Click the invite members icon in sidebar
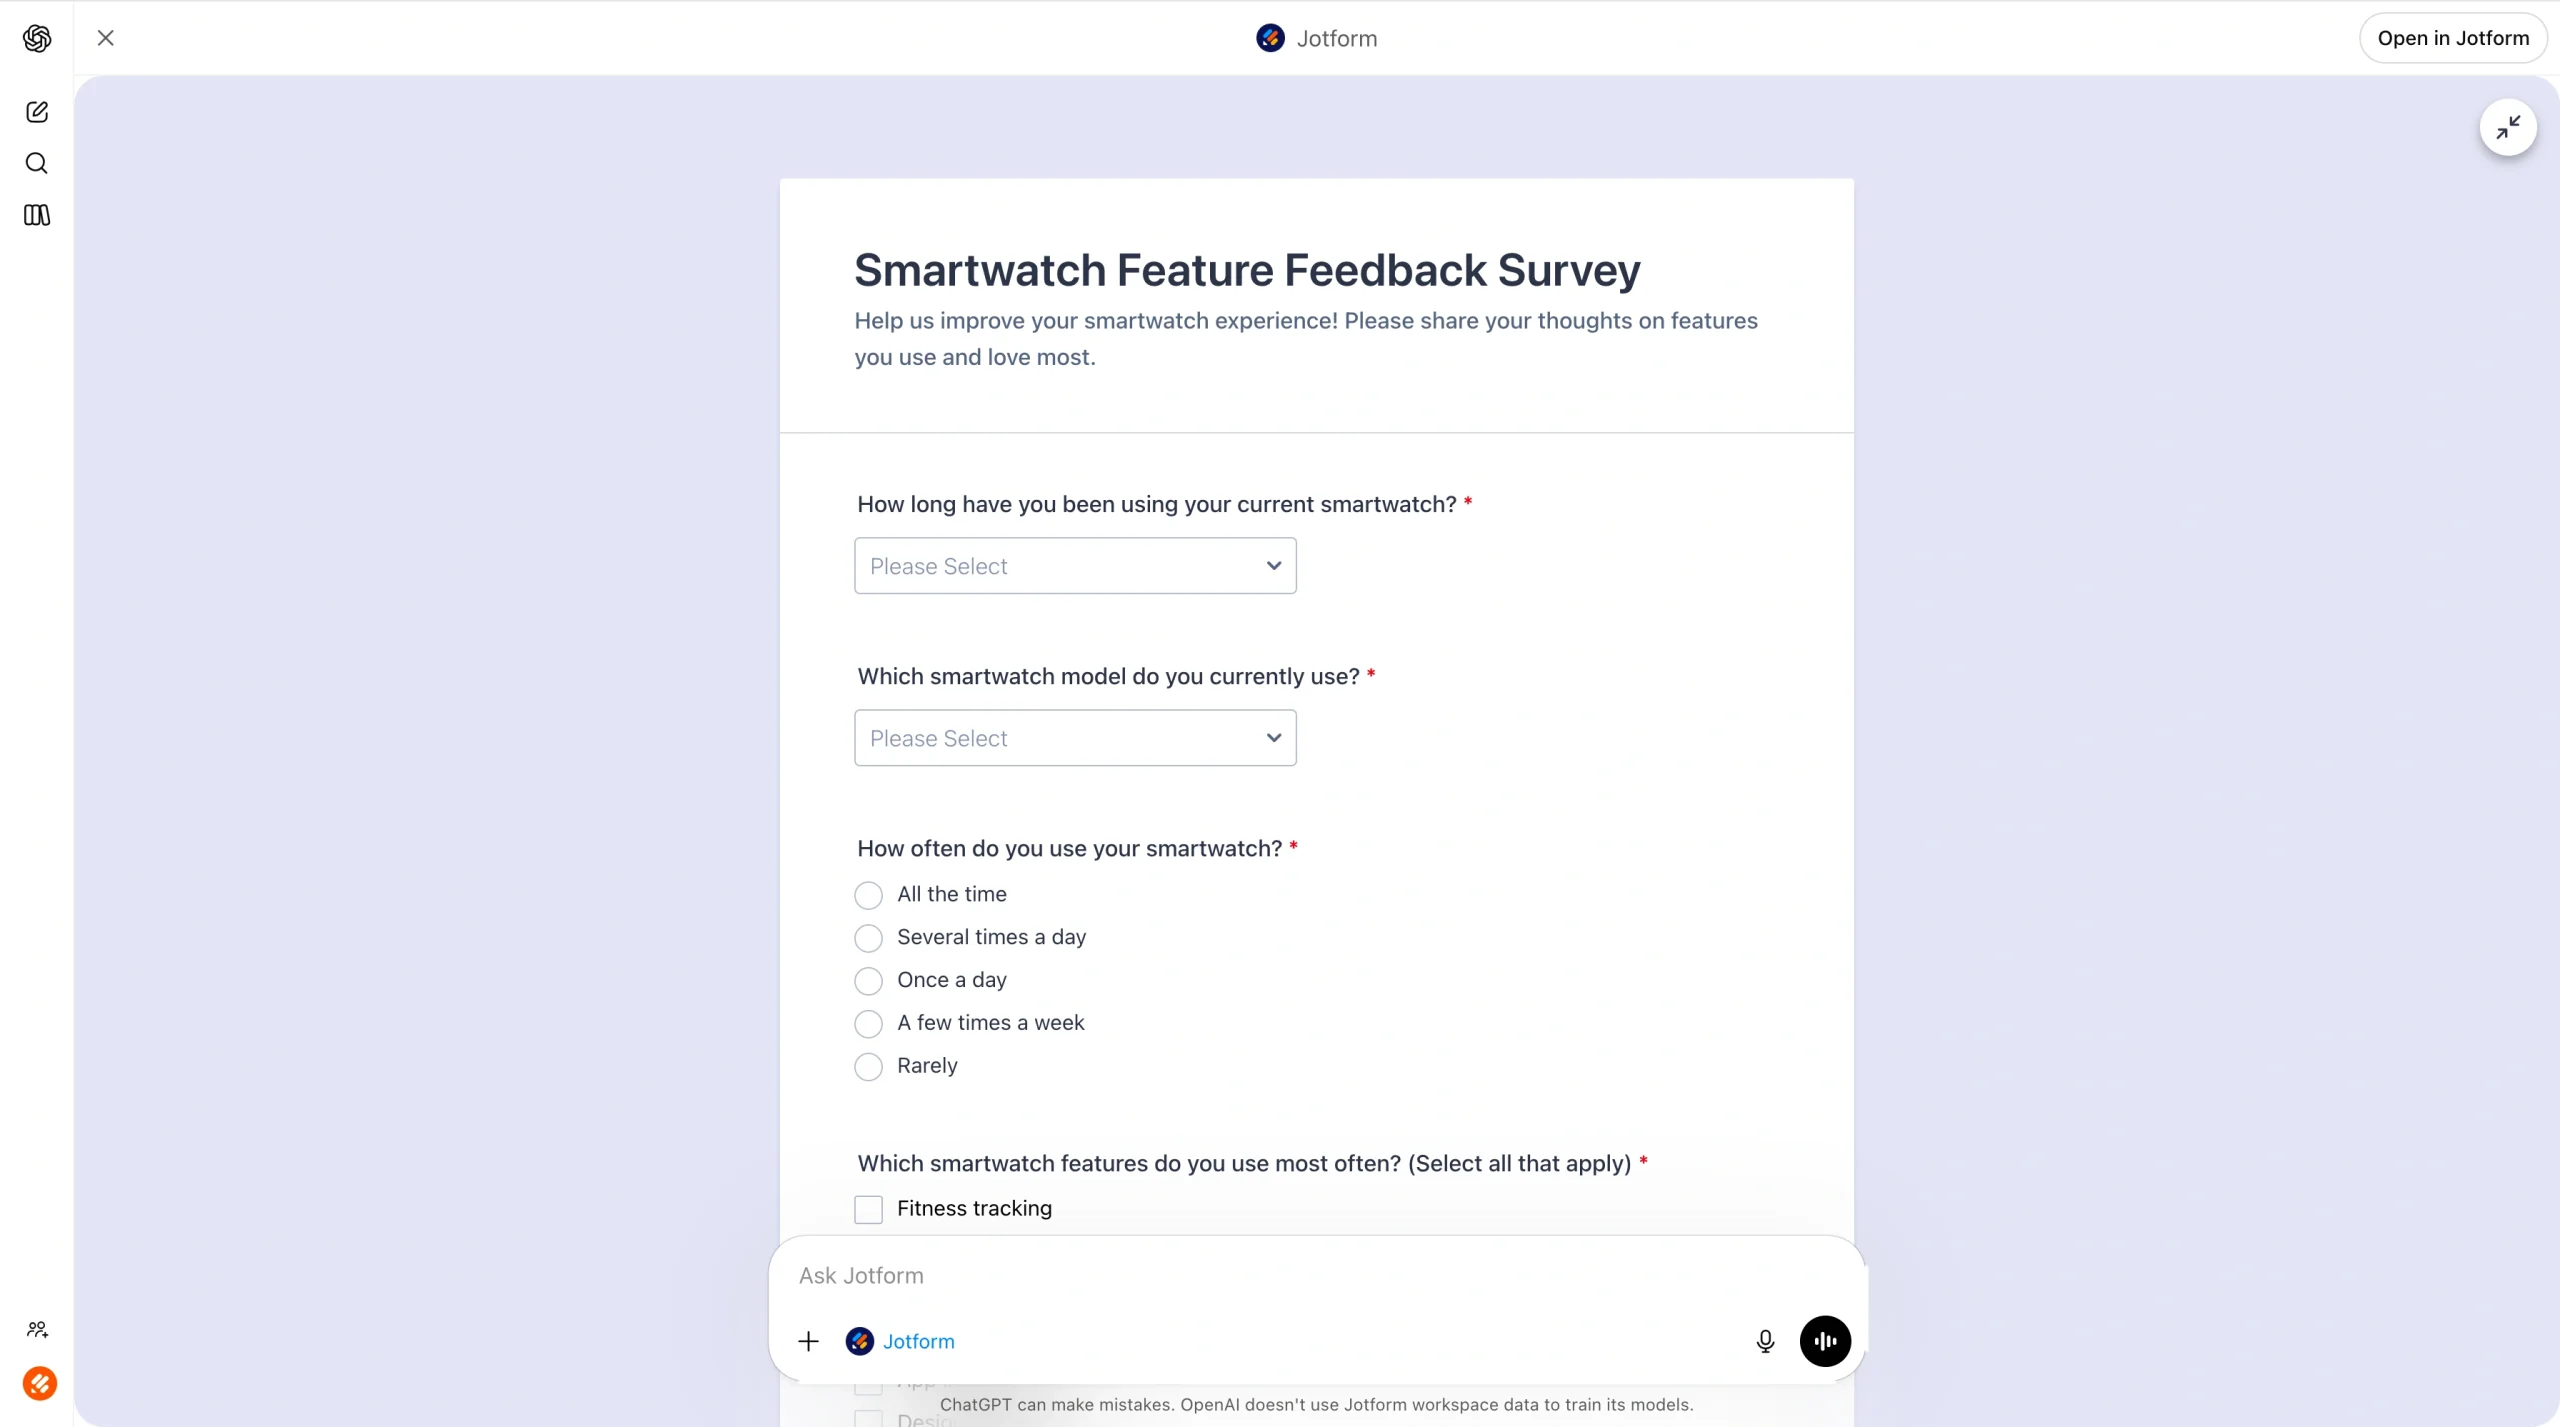This screenshot has width=2560, height=1427. (x=37, y=1329)
